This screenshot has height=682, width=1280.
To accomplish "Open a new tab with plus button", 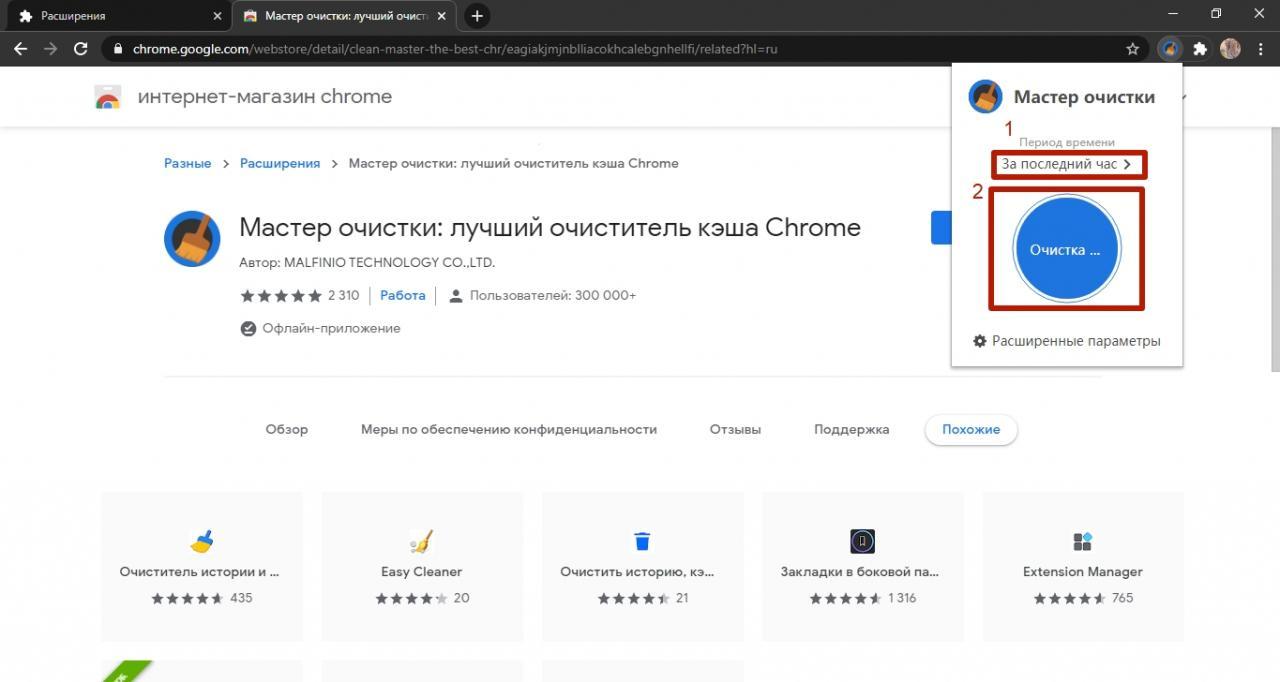I will tap(477, 16).
